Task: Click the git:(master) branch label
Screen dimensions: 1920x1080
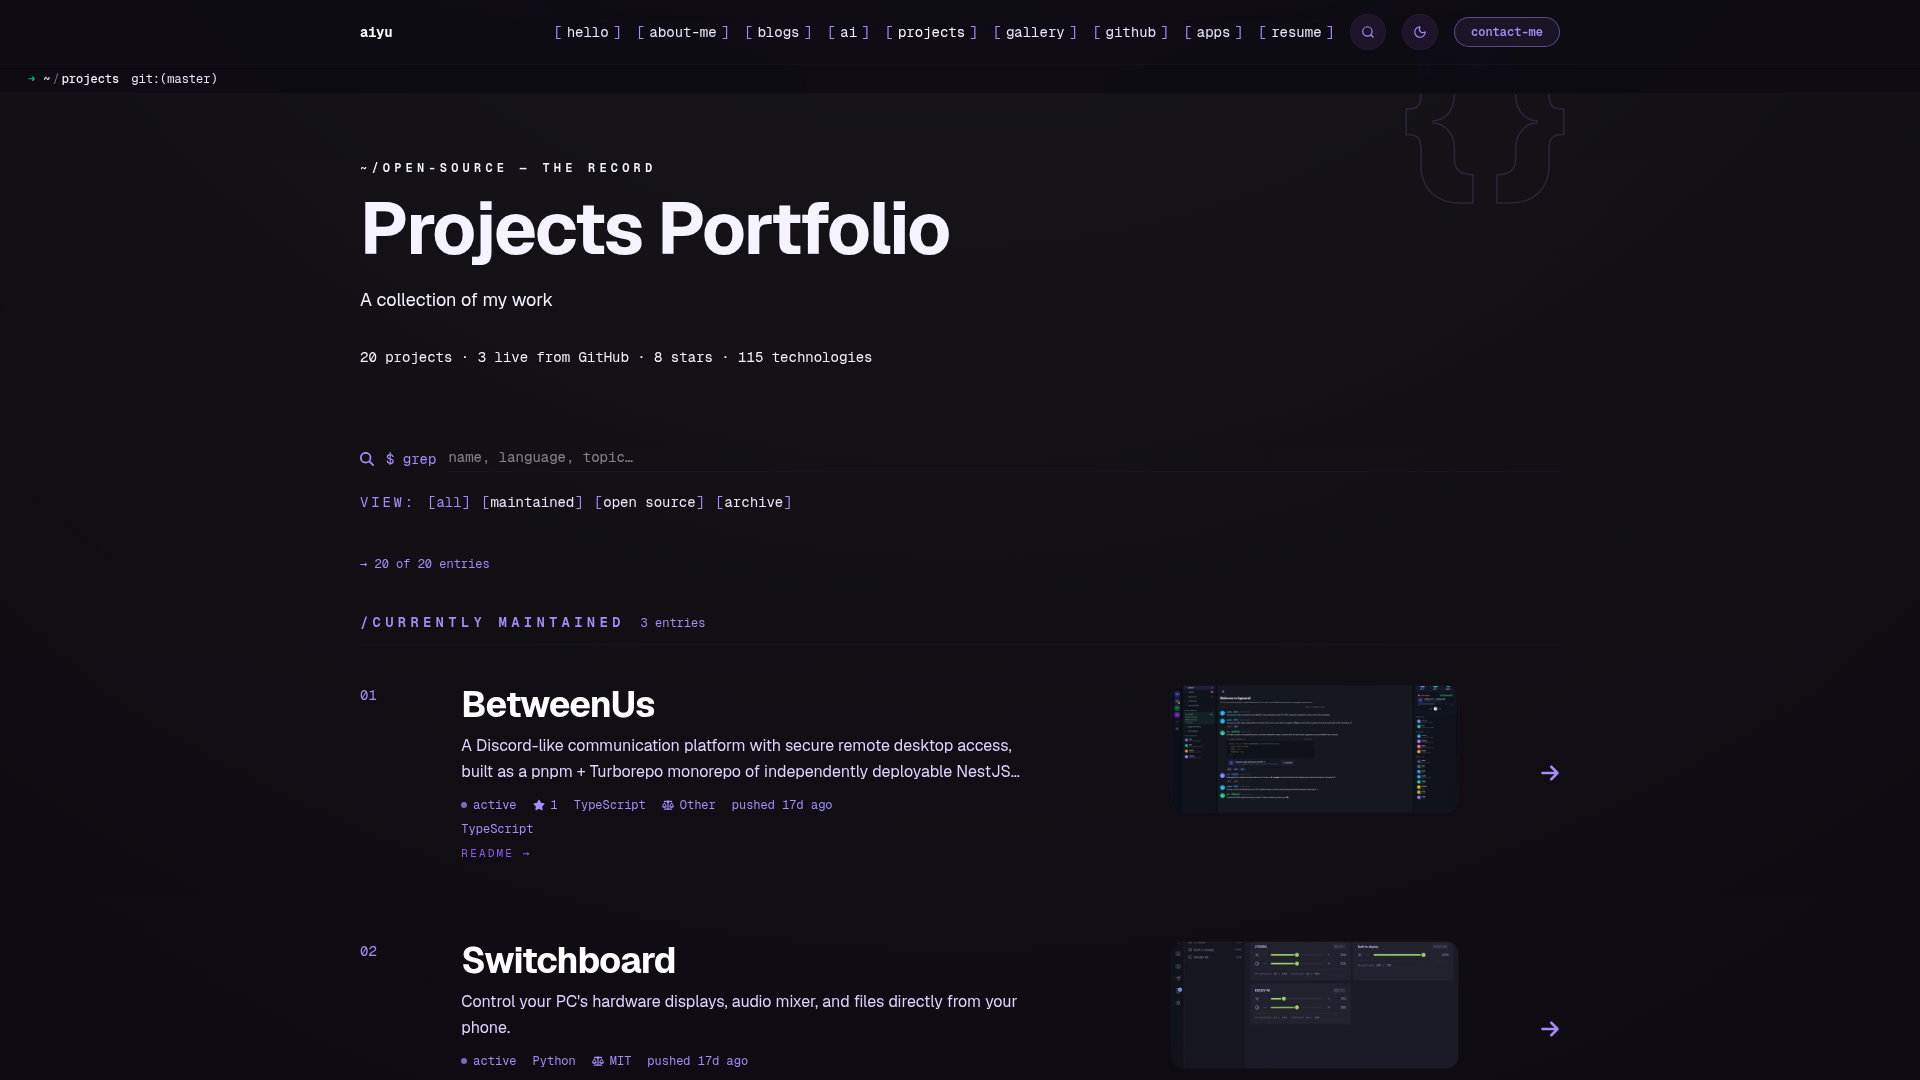Action: tap(174, 79)
